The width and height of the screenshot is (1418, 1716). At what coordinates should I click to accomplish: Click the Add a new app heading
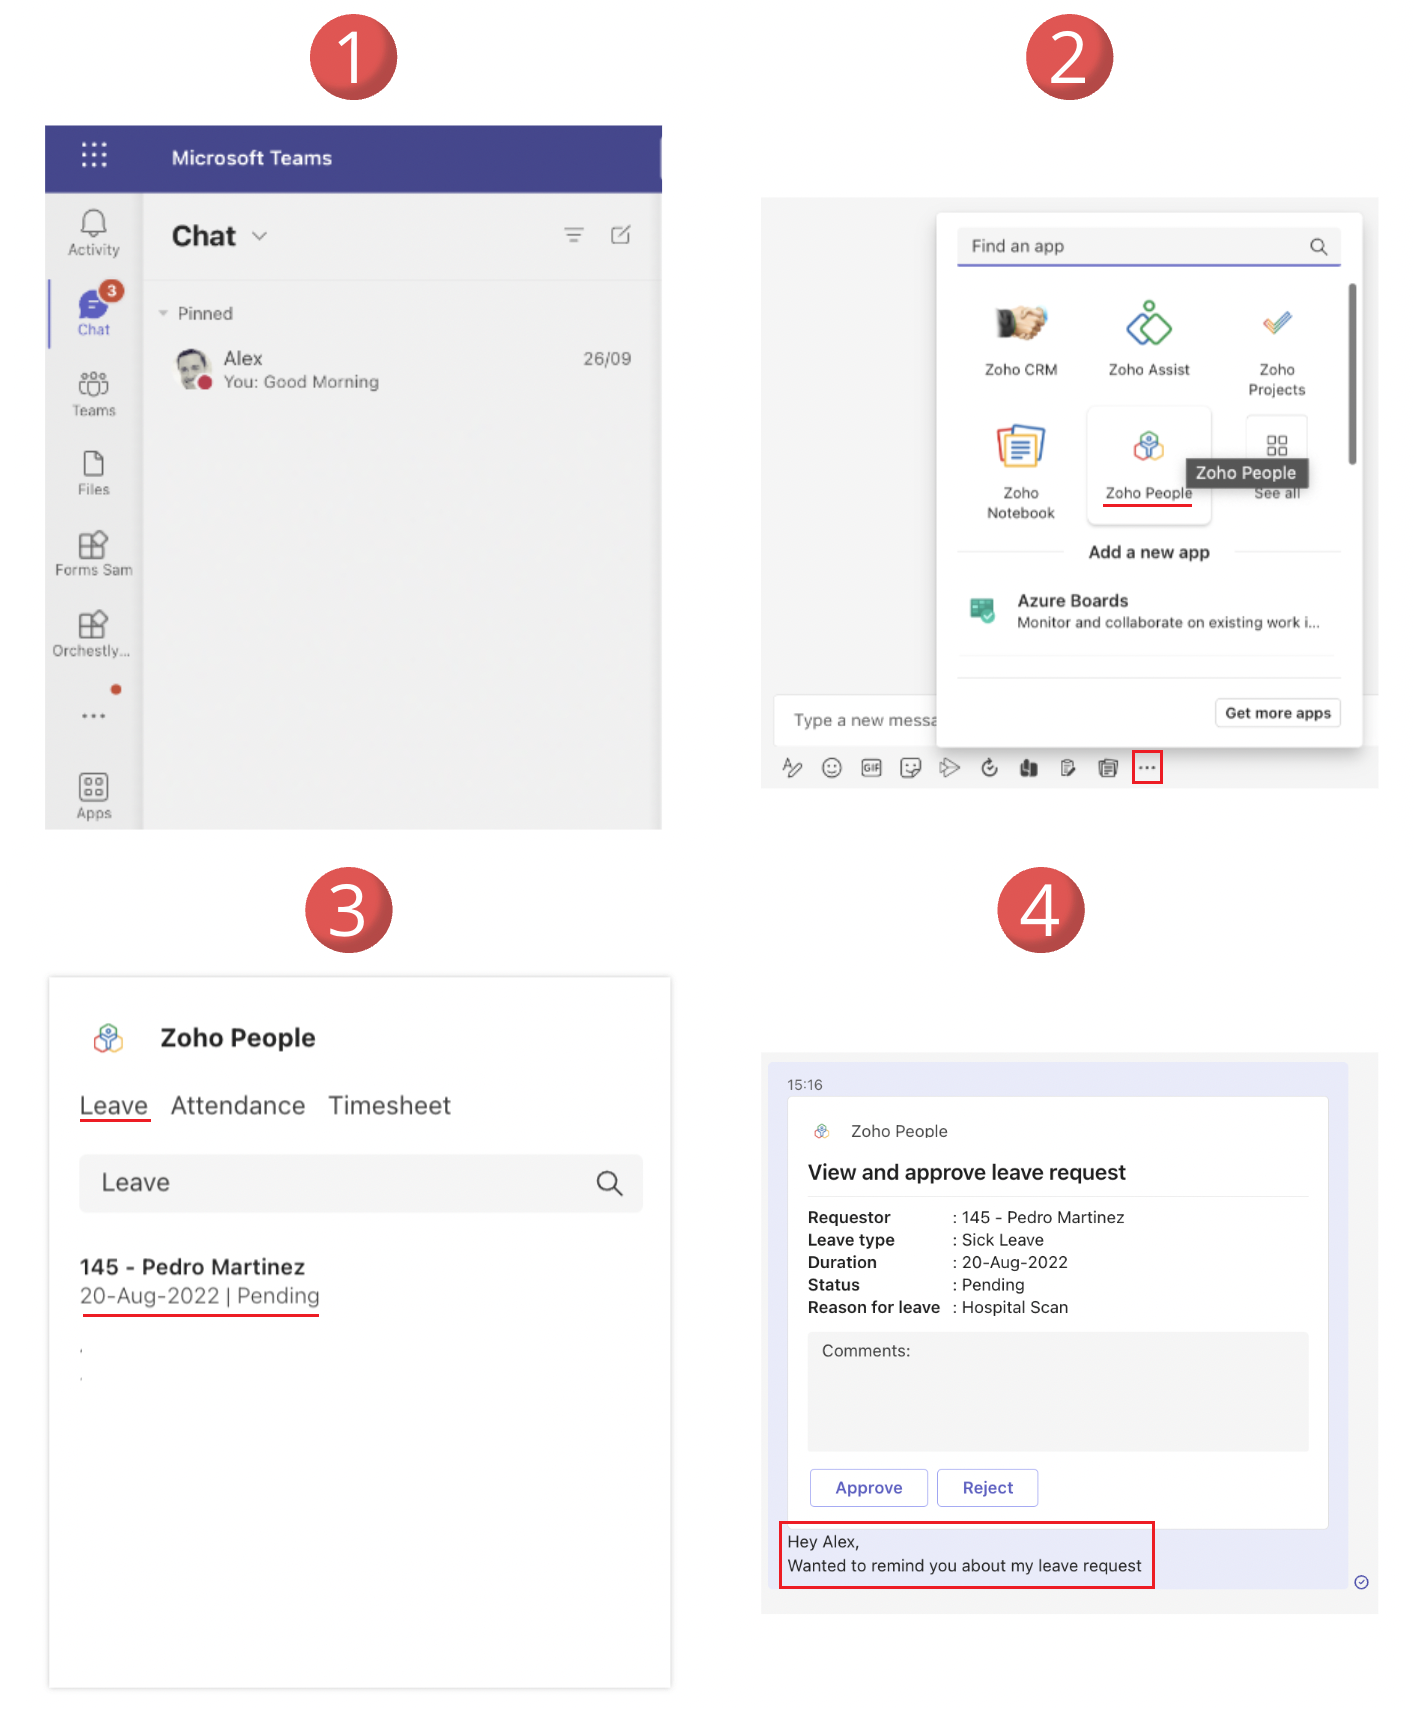click(x=1149, y=552)
